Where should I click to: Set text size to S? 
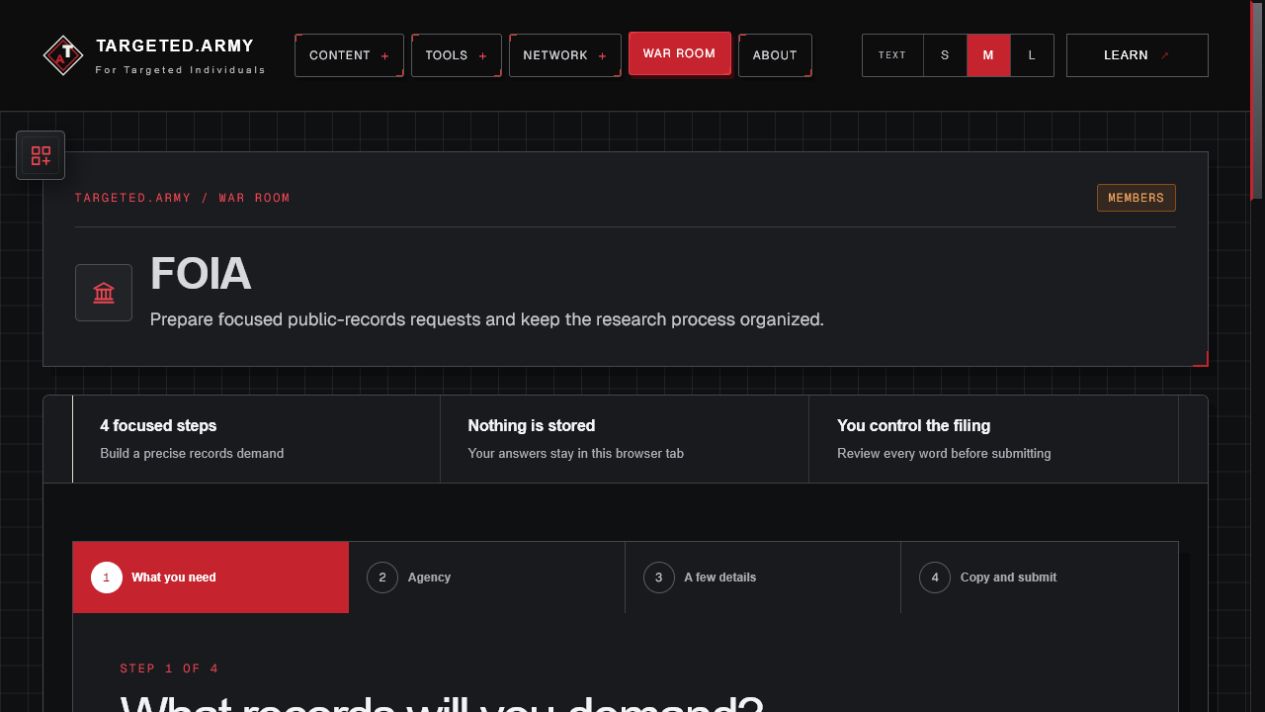pyautogui.click(x=945, y=55)
